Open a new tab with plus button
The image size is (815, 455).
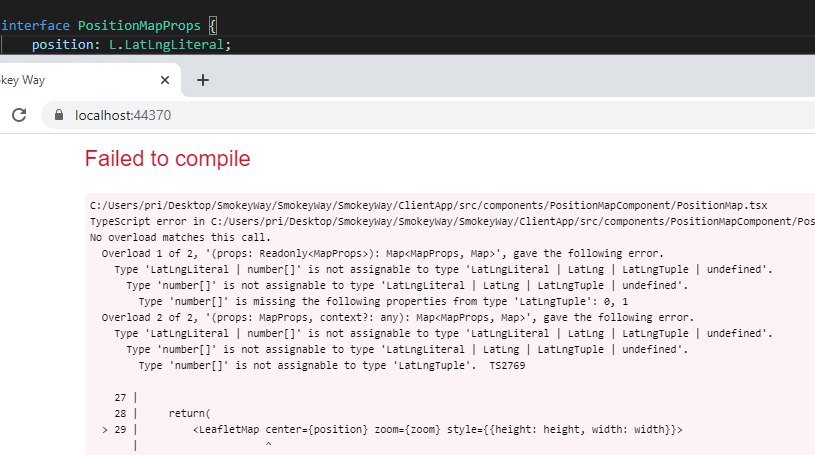(203, 80)
